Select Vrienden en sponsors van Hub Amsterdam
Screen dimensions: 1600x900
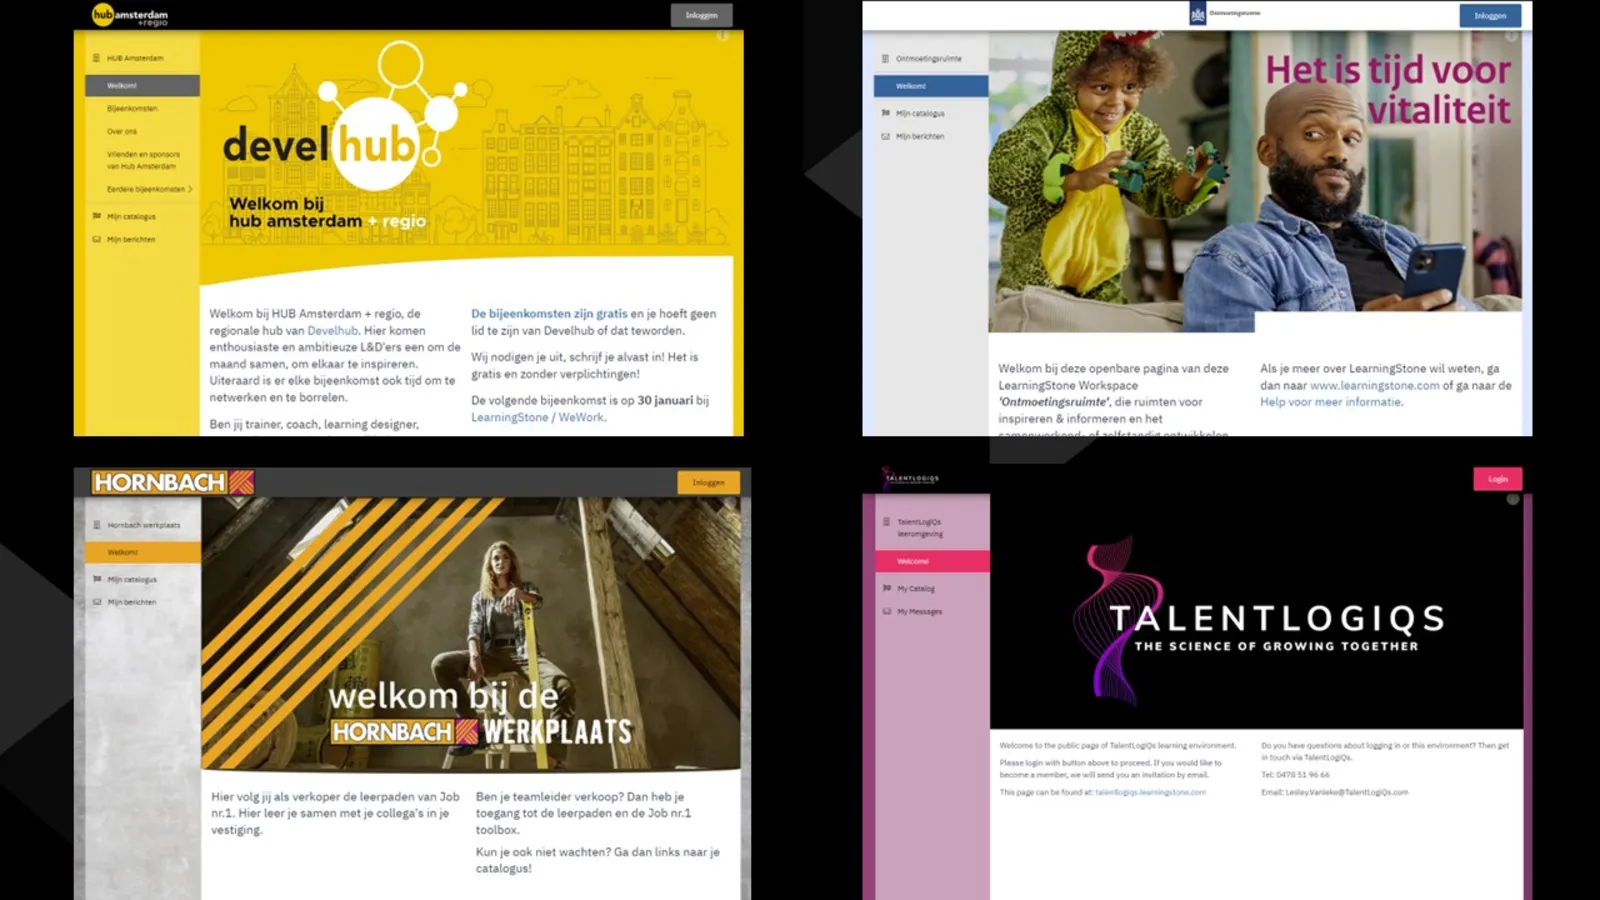(x=143, y=160)
